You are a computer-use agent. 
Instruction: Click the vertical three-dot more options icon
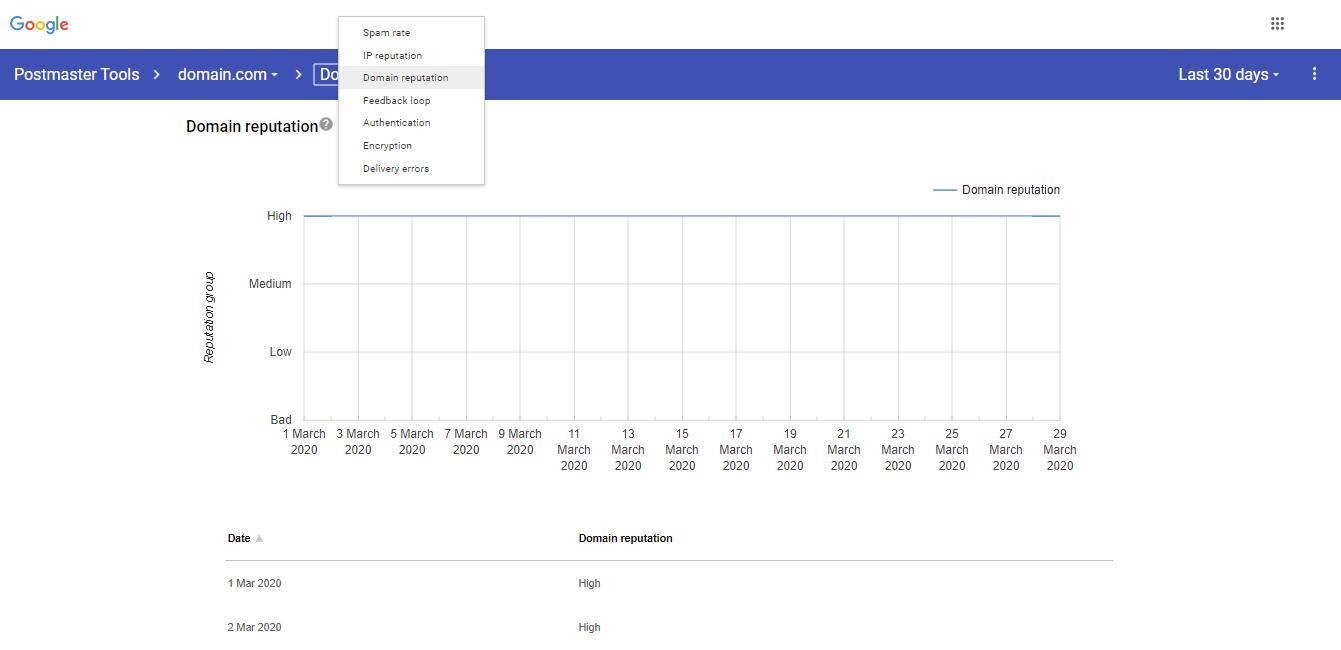click(1314, 74)
